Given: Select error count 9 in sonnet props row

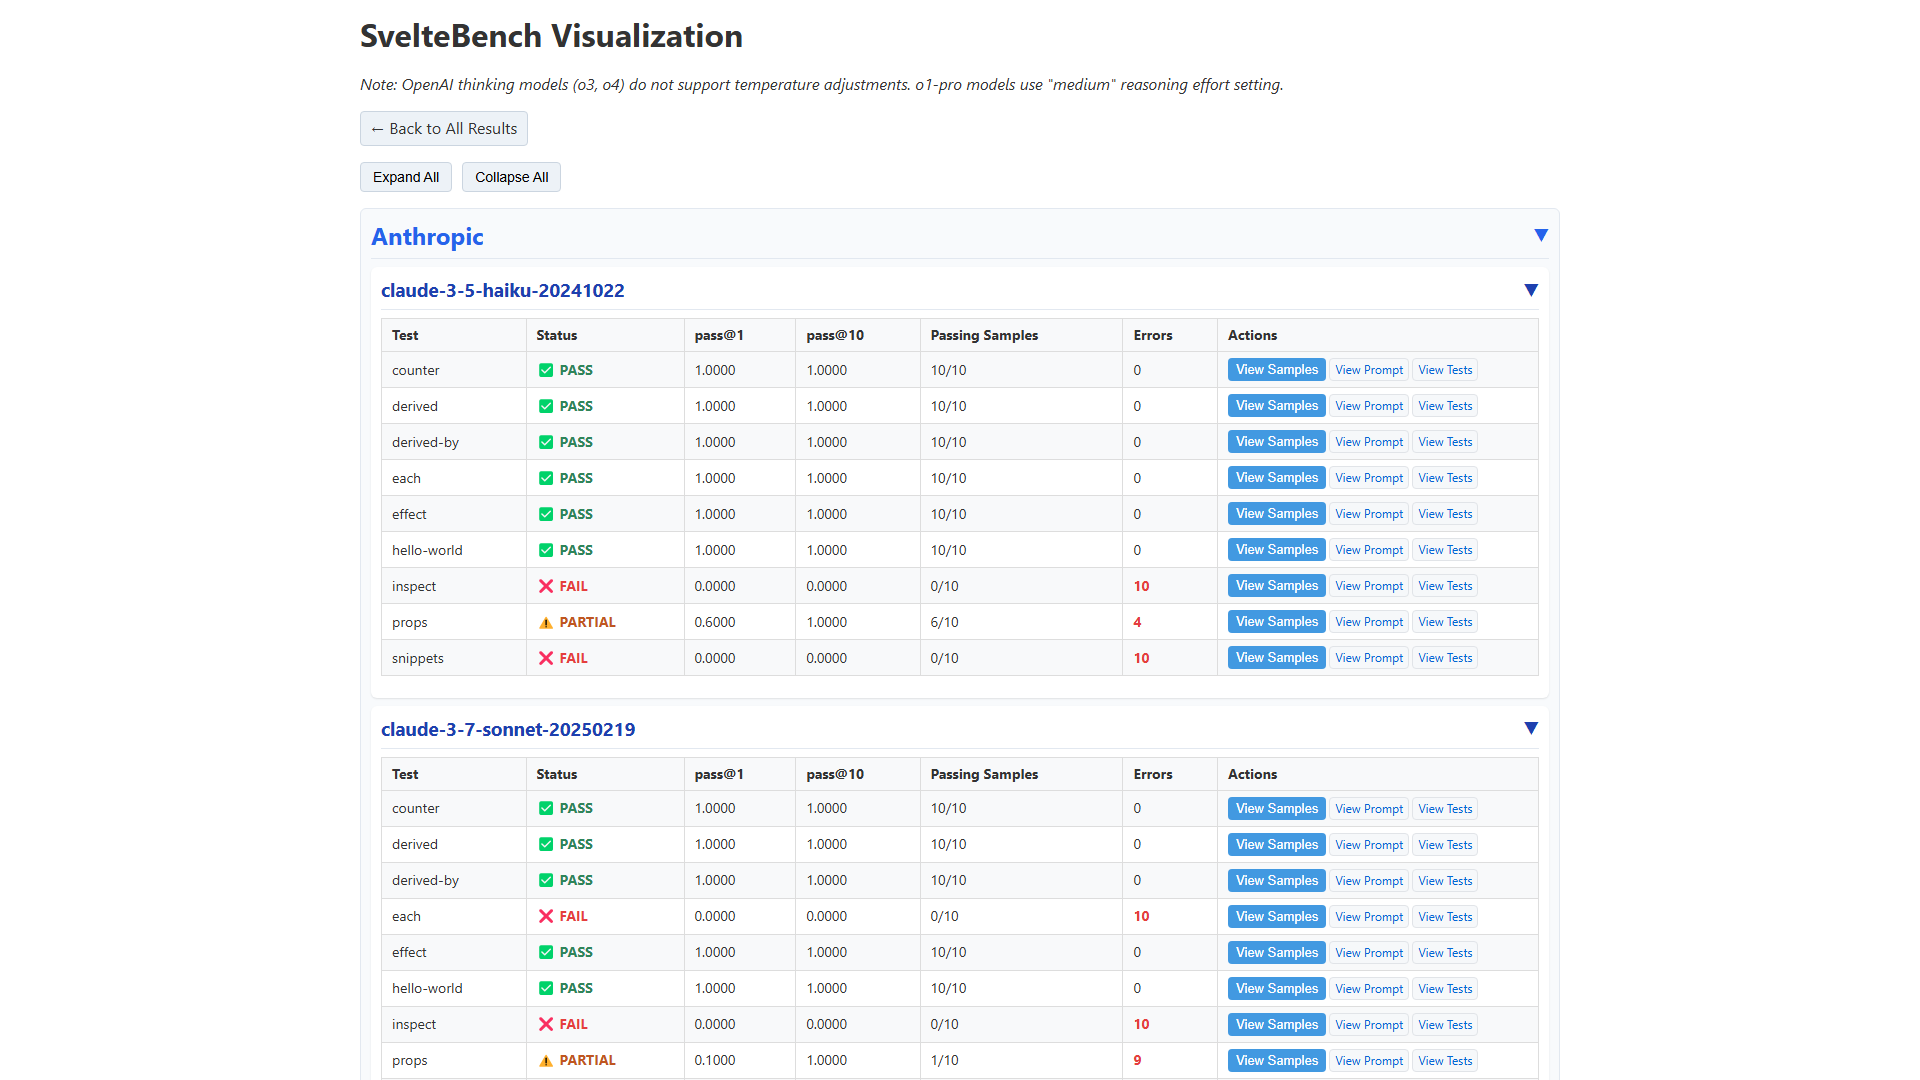Looking at the screenshot, I should pos(1137,1060).
